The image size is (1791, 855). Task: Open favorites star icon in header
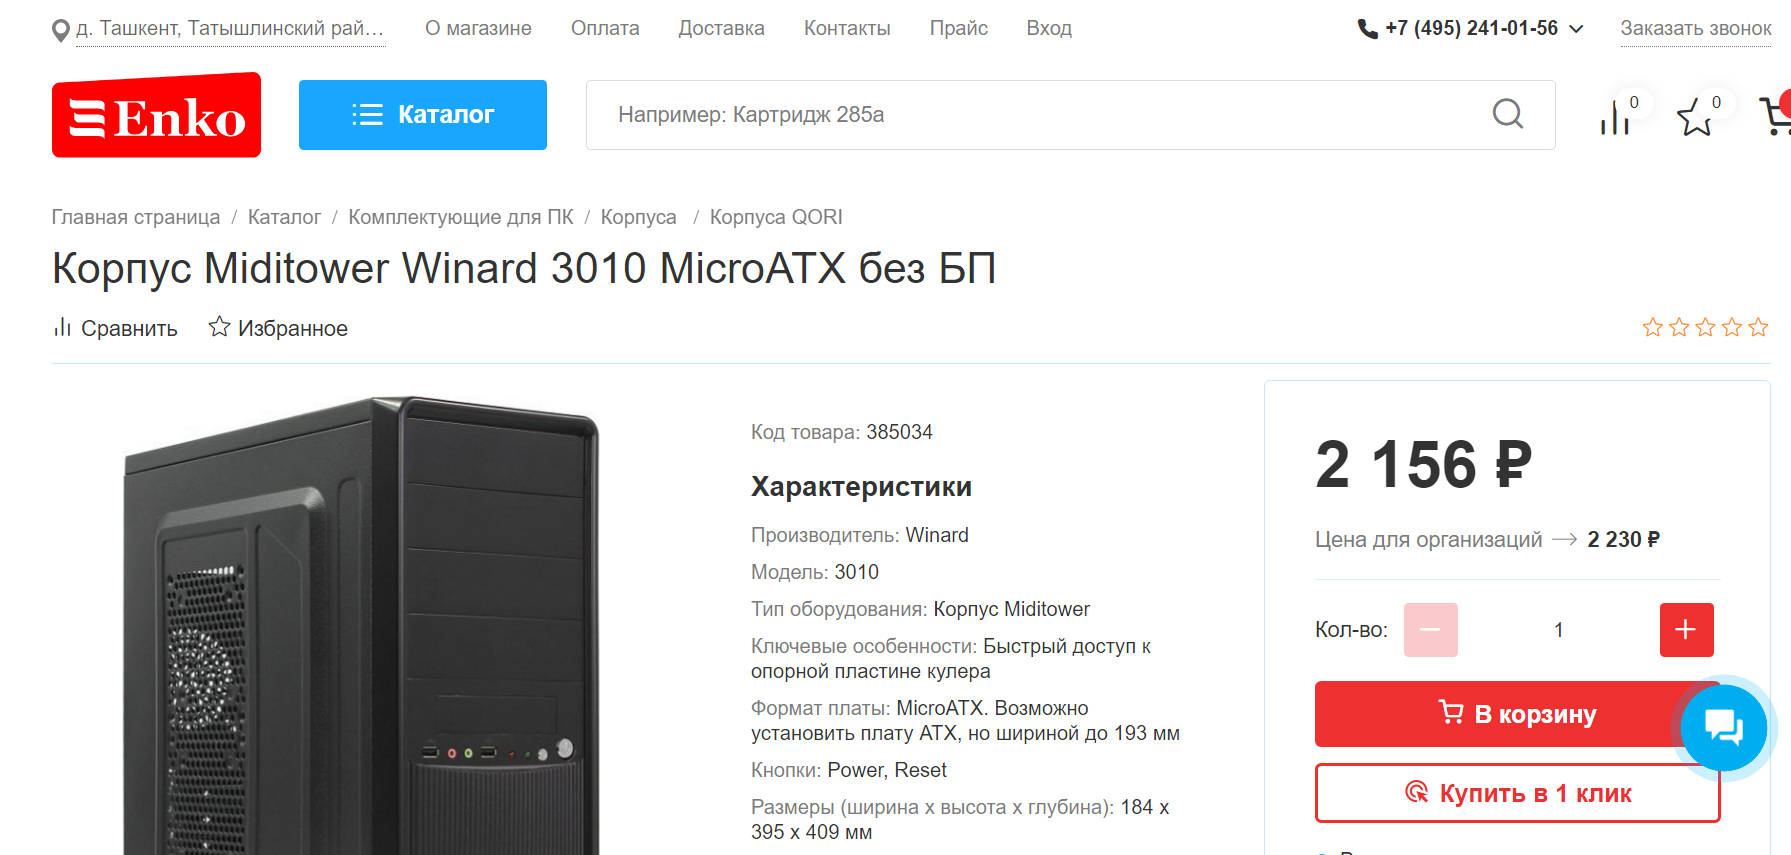coord(1695,118)
